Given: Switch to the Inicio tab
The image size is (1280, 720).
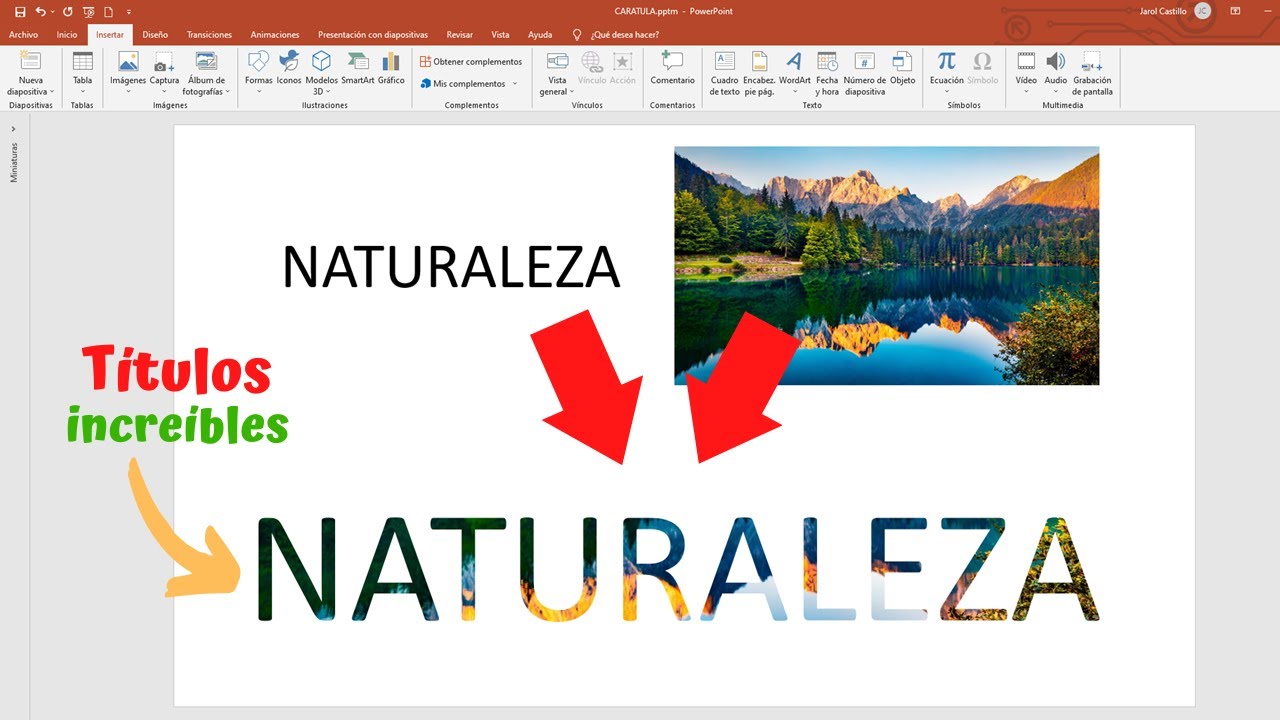Looking at the screenshot, I should pos(67,35).
